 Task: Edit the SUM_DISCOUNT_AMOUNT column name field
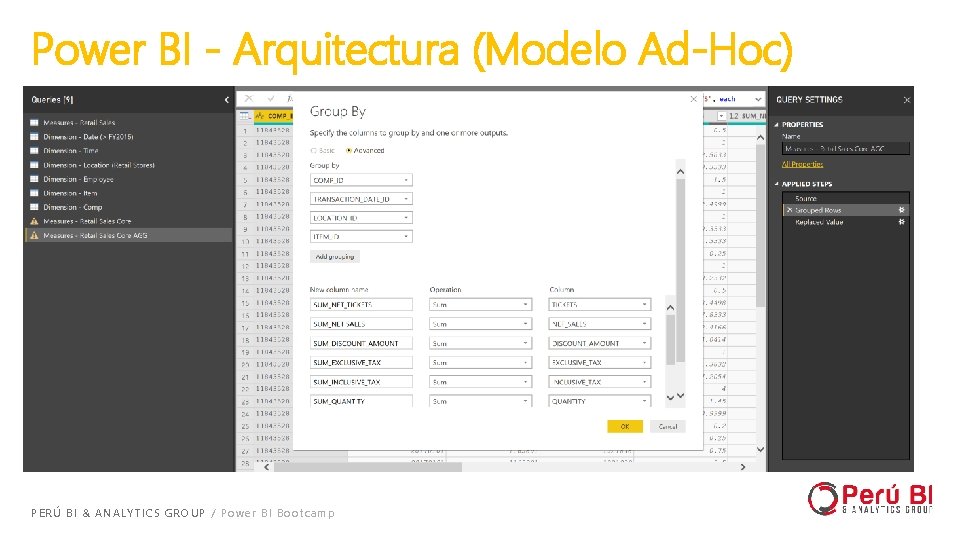pos(361,343)
